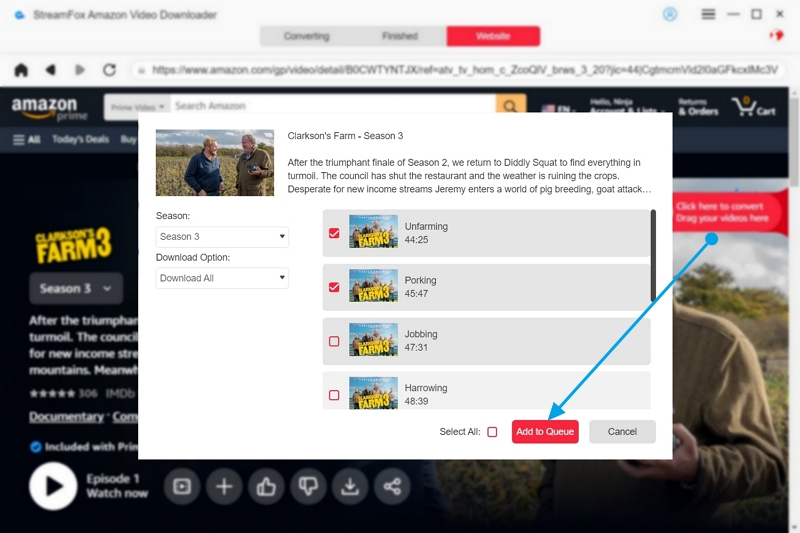This screenshot has height=533, width=800.
Task: Open the Season 3 dropdown in dialog
Action: click(x=222, y=237)
